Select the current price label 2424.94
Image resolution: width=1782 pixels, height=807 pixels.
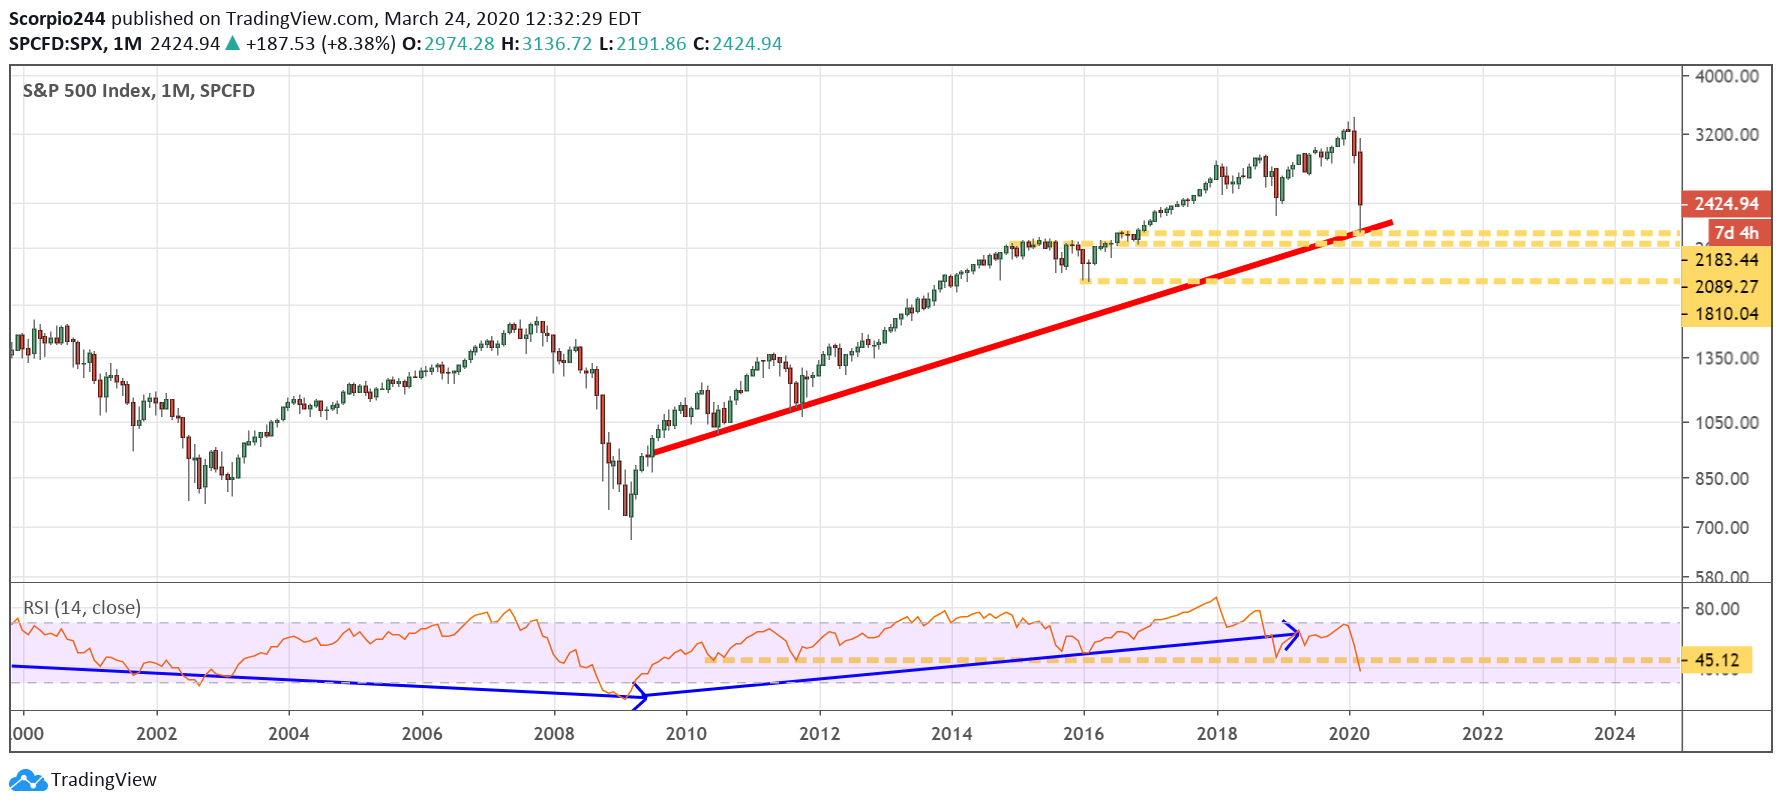pyautogui.click(x=1727, y=204)
